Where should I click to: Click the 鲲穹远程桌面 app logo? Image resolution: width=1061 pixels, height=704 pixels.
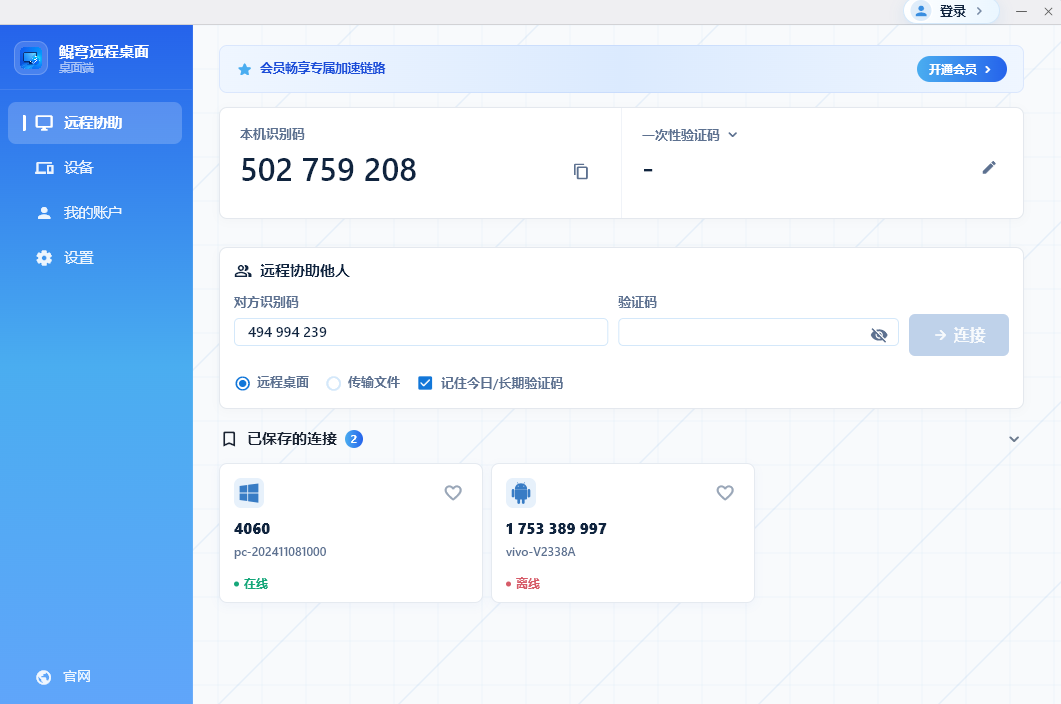click(31, 58)
